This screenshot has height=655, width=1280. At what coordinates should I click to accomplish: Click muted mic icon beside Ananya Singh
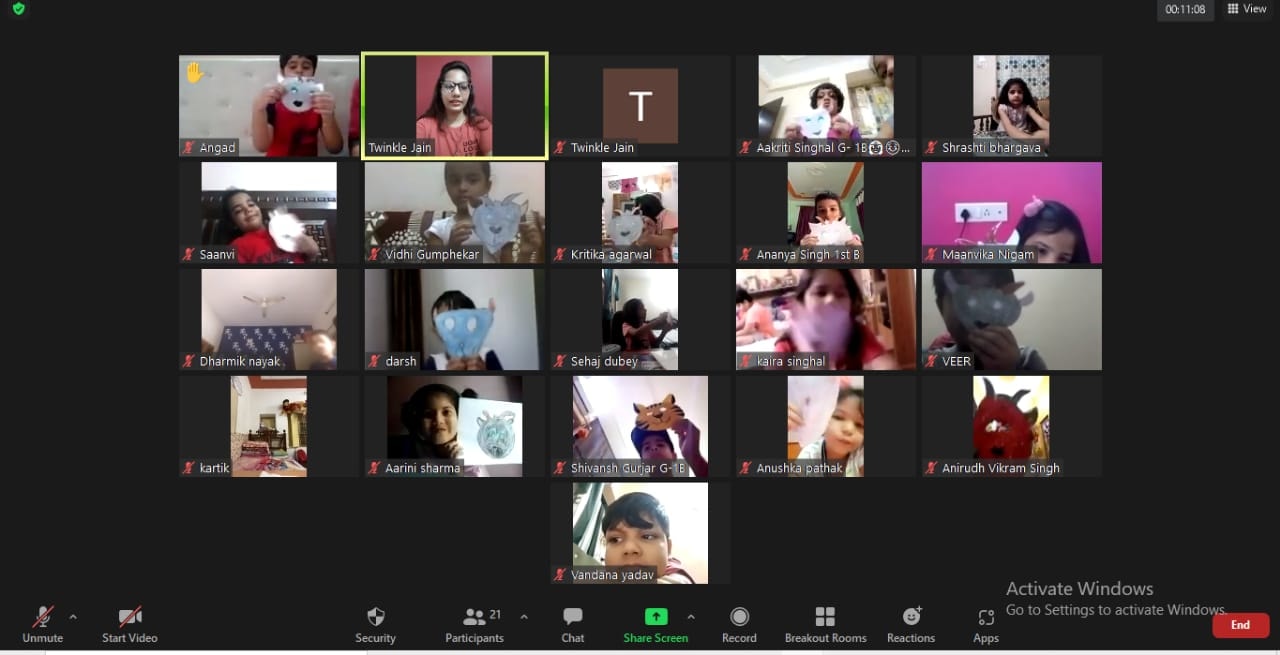(x=746, y=255)
